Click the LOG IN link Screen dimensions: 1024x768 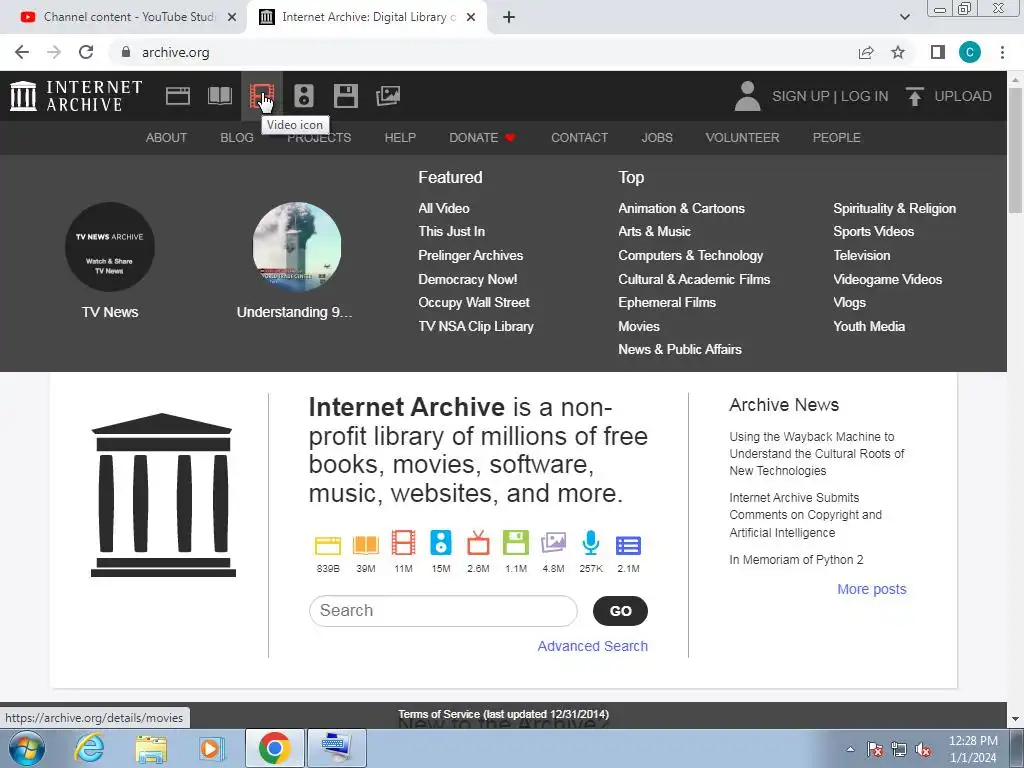864,96
